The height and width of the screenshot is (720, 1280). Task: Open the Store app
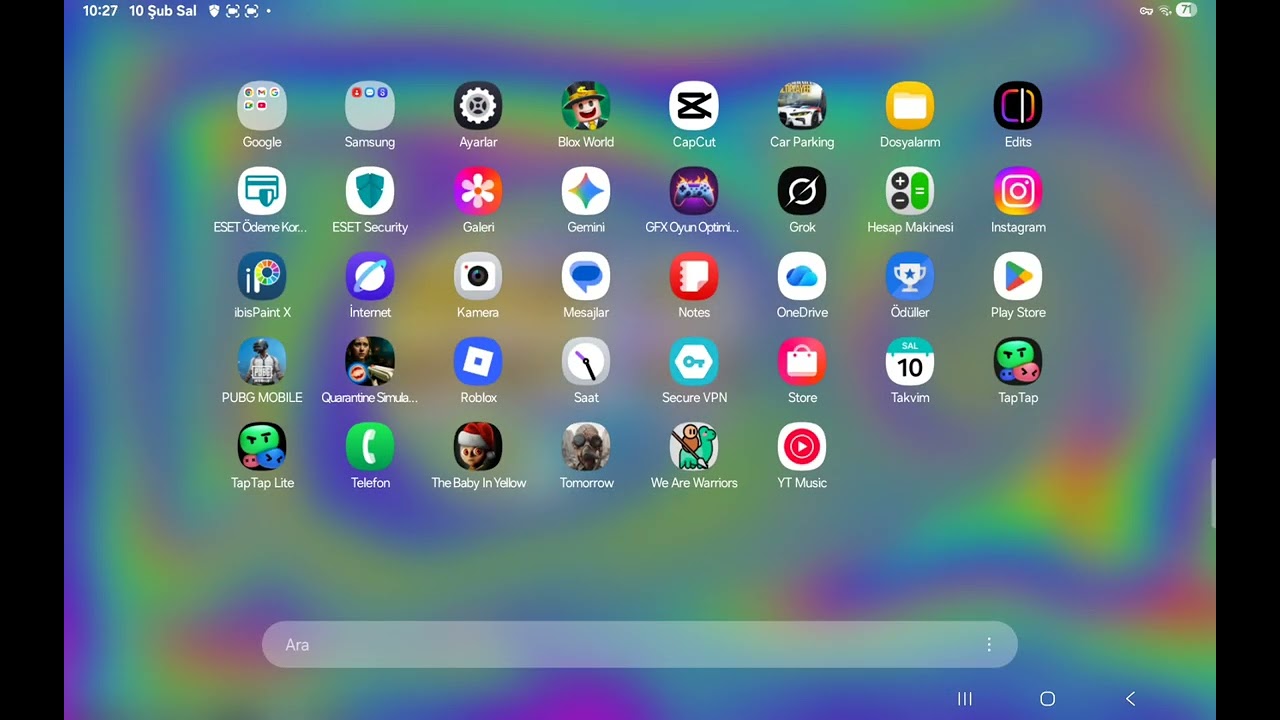point(802,361)
